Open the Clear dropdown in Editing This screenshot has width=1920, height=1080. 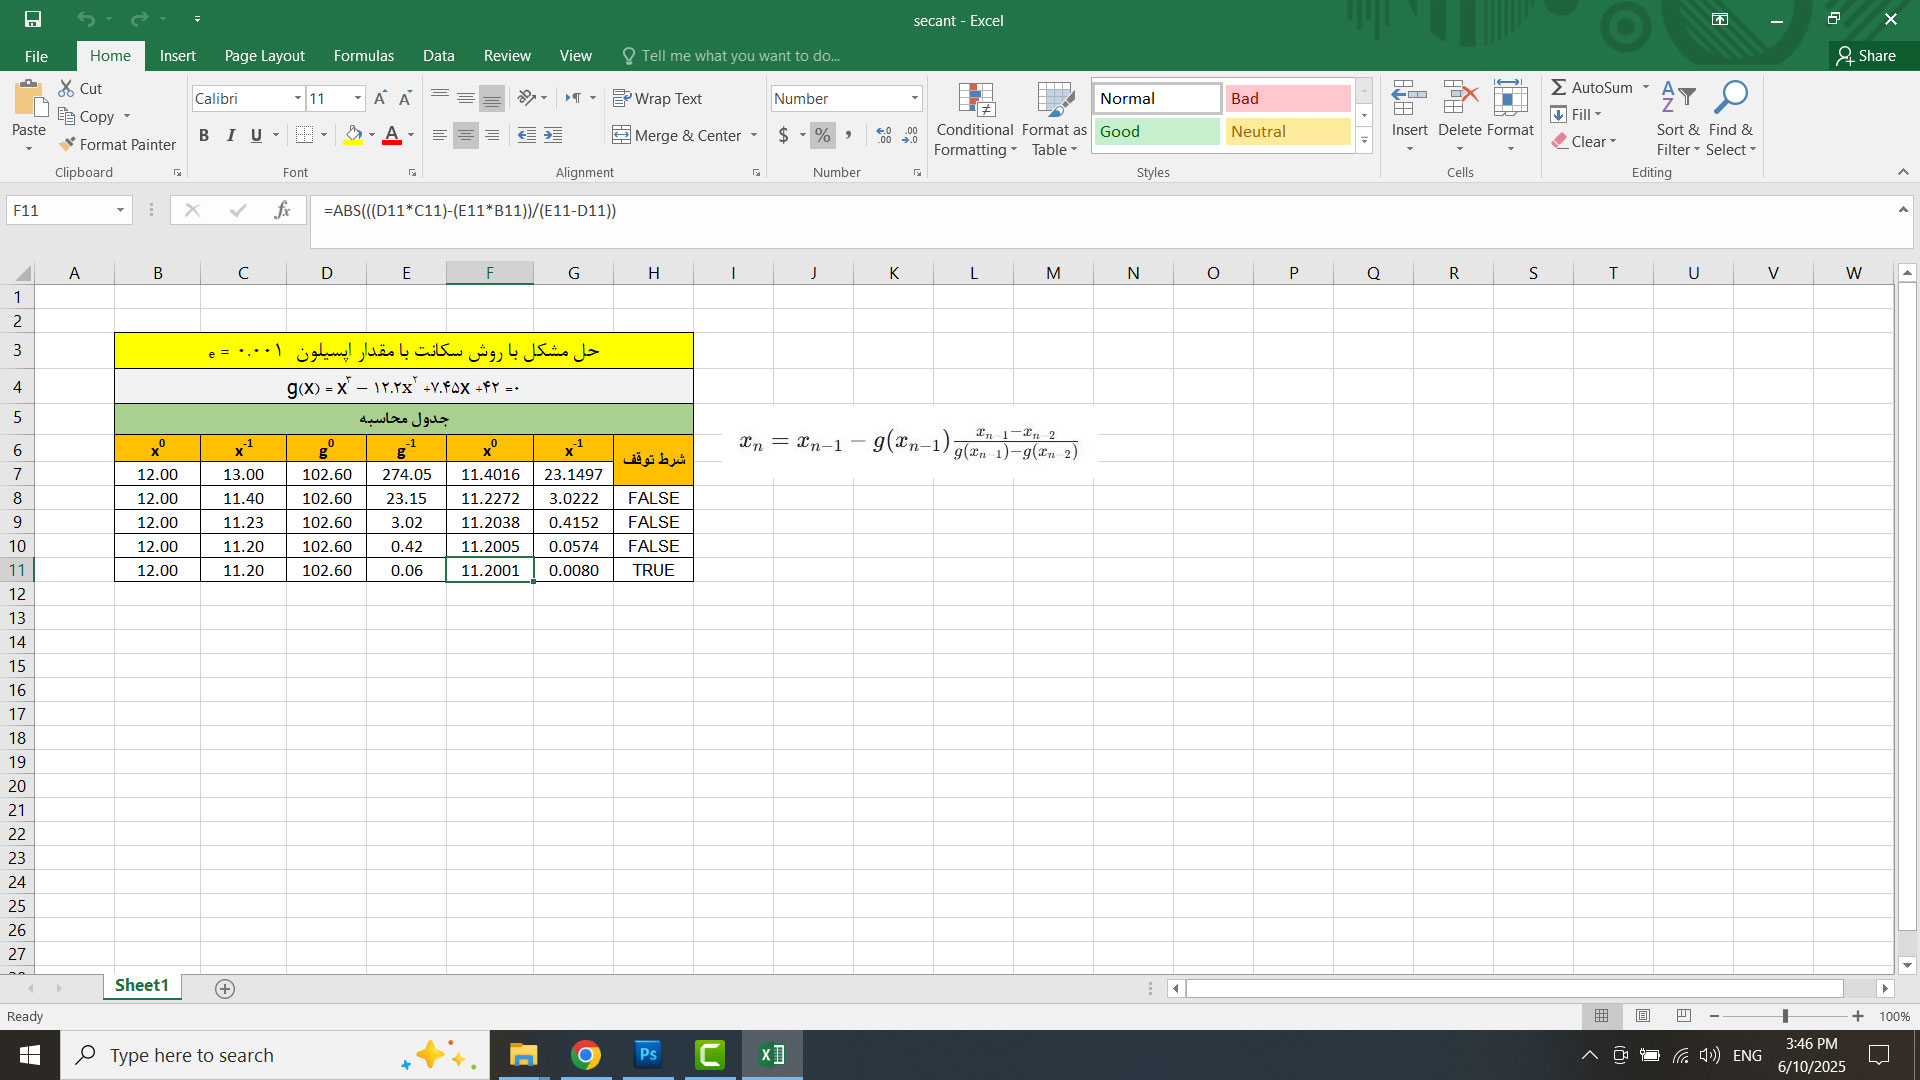(x=1584, y=141)
